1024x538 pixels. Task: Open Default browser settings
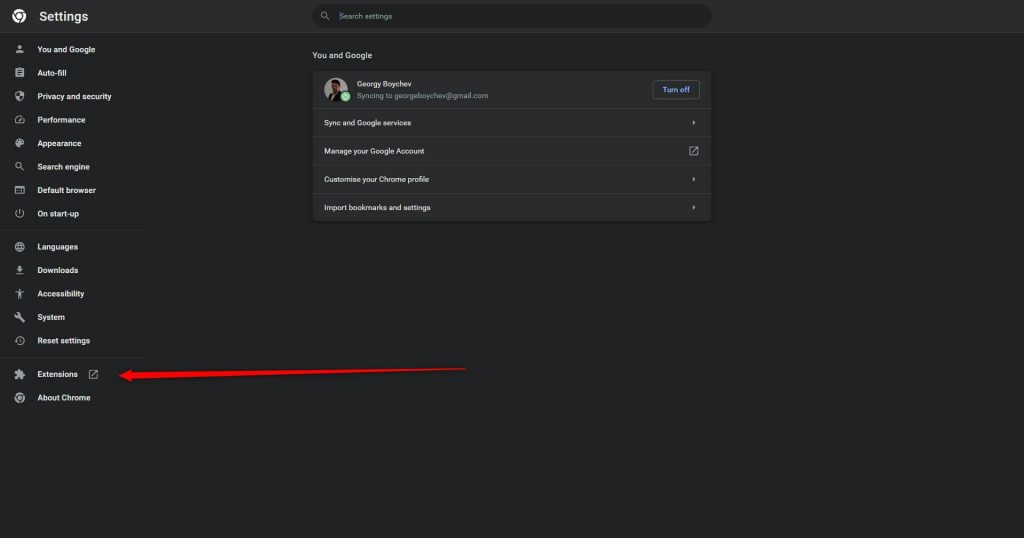(66, 190)
